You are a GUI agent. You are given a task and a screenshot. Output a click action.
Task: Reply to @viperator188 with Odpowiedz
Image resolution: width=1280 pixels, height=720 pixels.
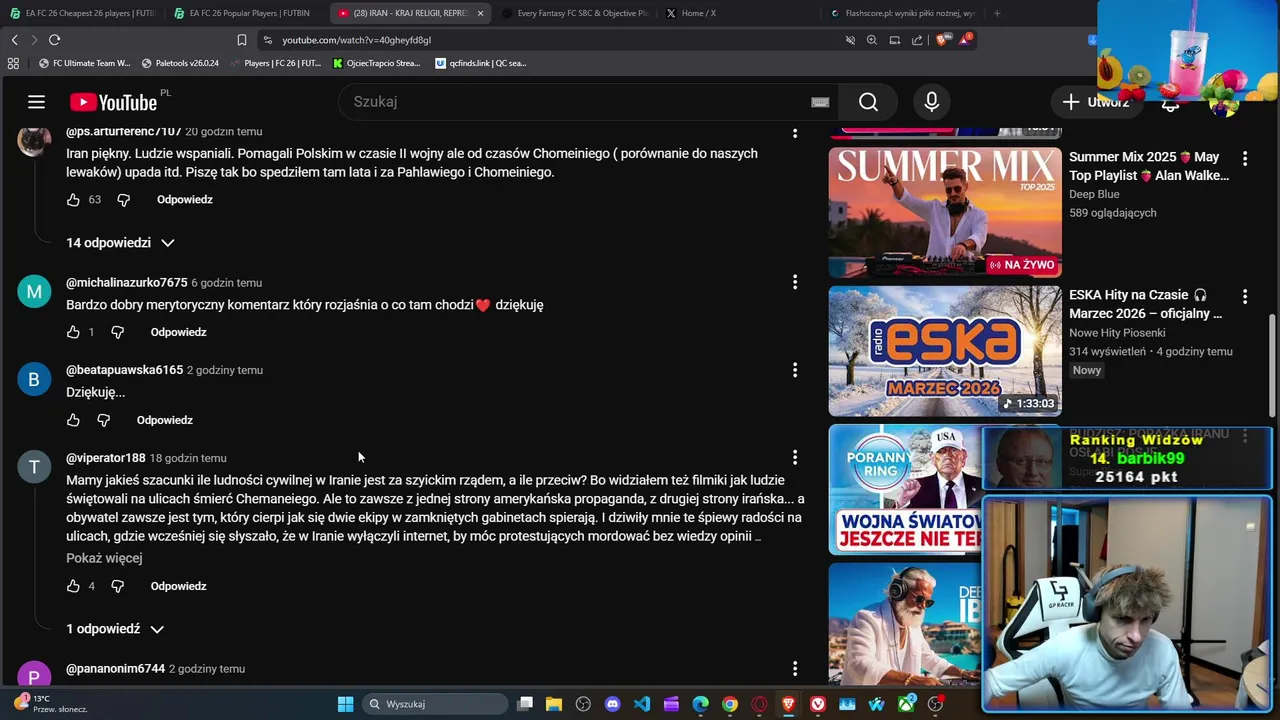179,586
